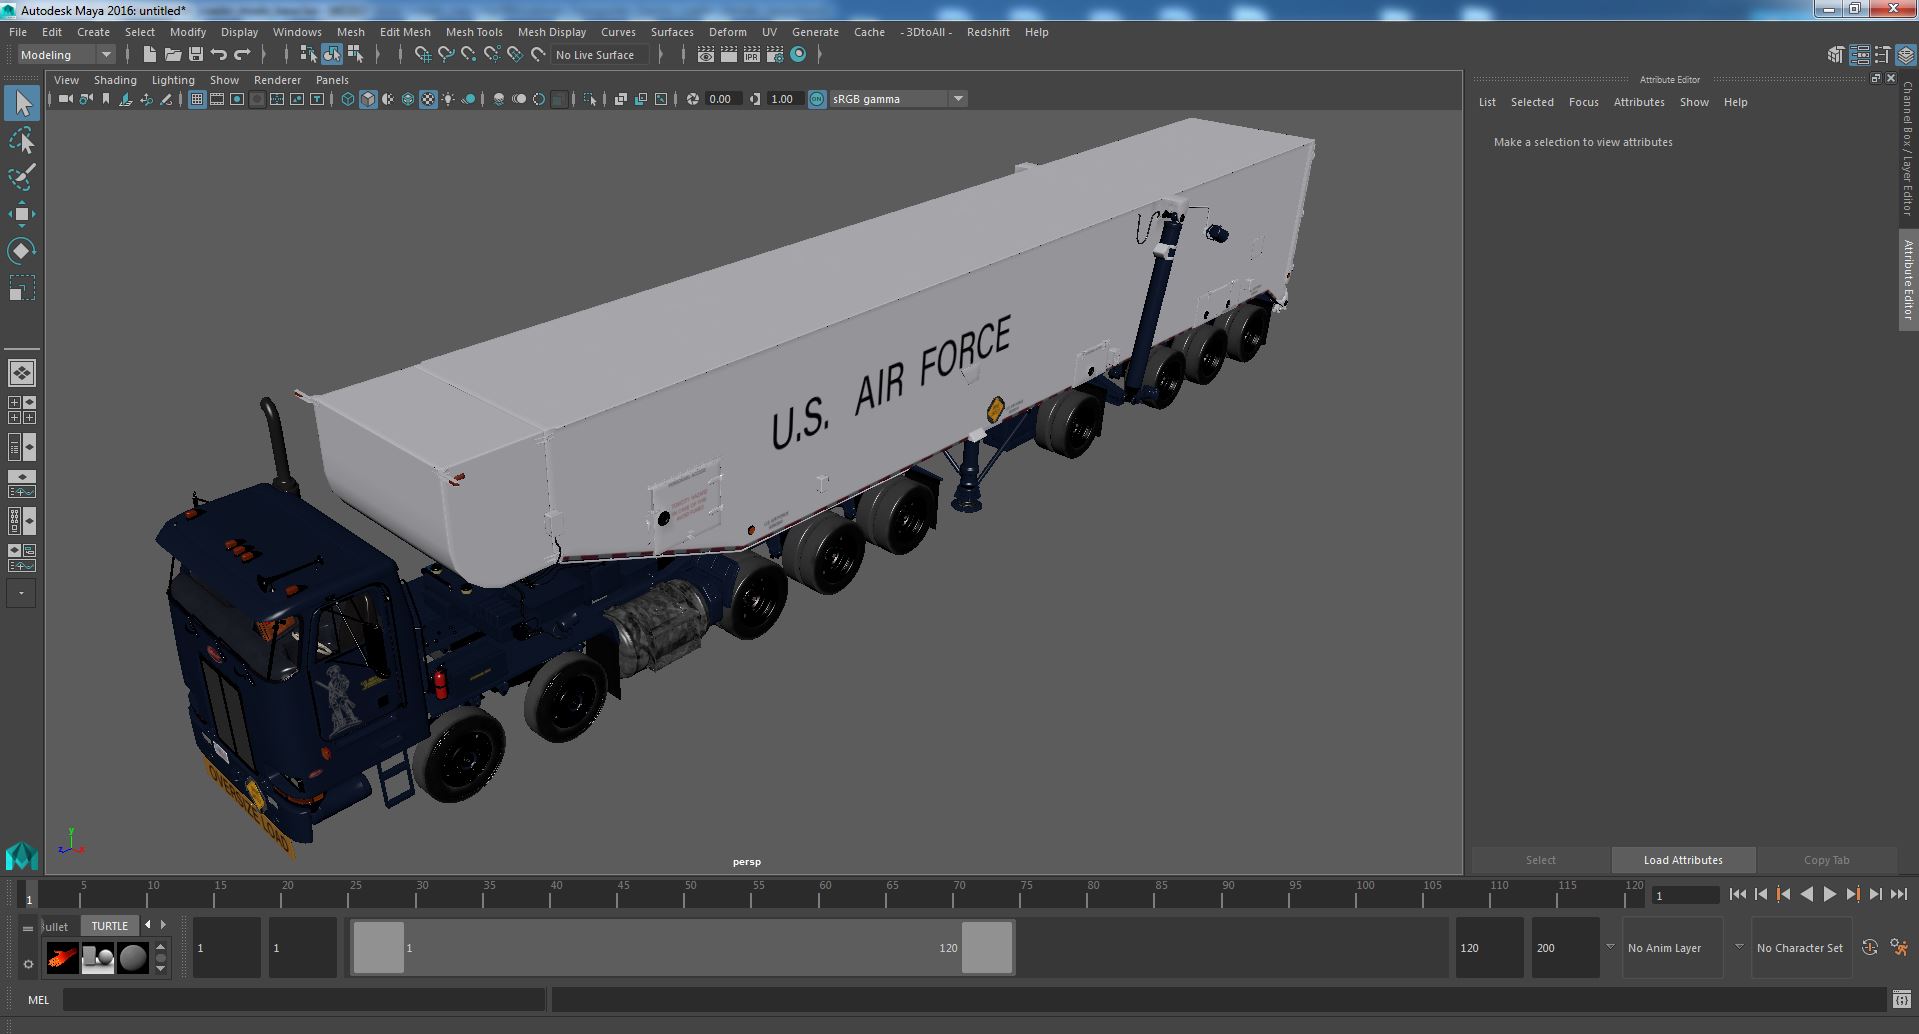1919x1034 pixels.
Task: Click Smooth shade all cube icon
Action: click(x=368, y=99)
